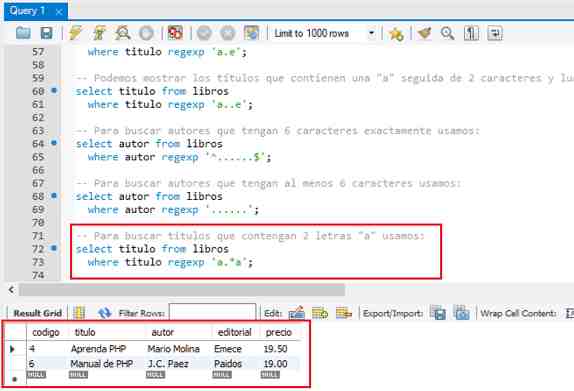Click the comment on line 71

point(250,236)
